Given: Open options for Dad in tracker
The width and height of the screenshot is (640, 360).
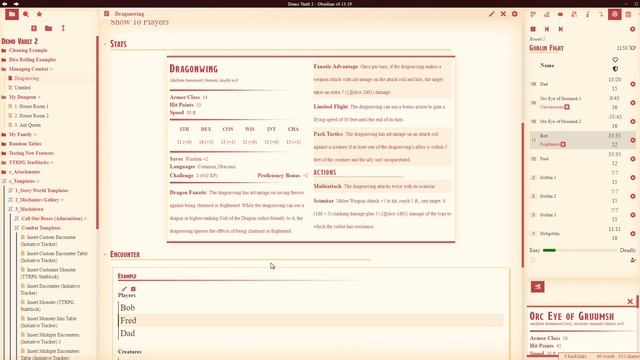Looking at the screenshot, I should pyautogui.click(x=633, y=84).
